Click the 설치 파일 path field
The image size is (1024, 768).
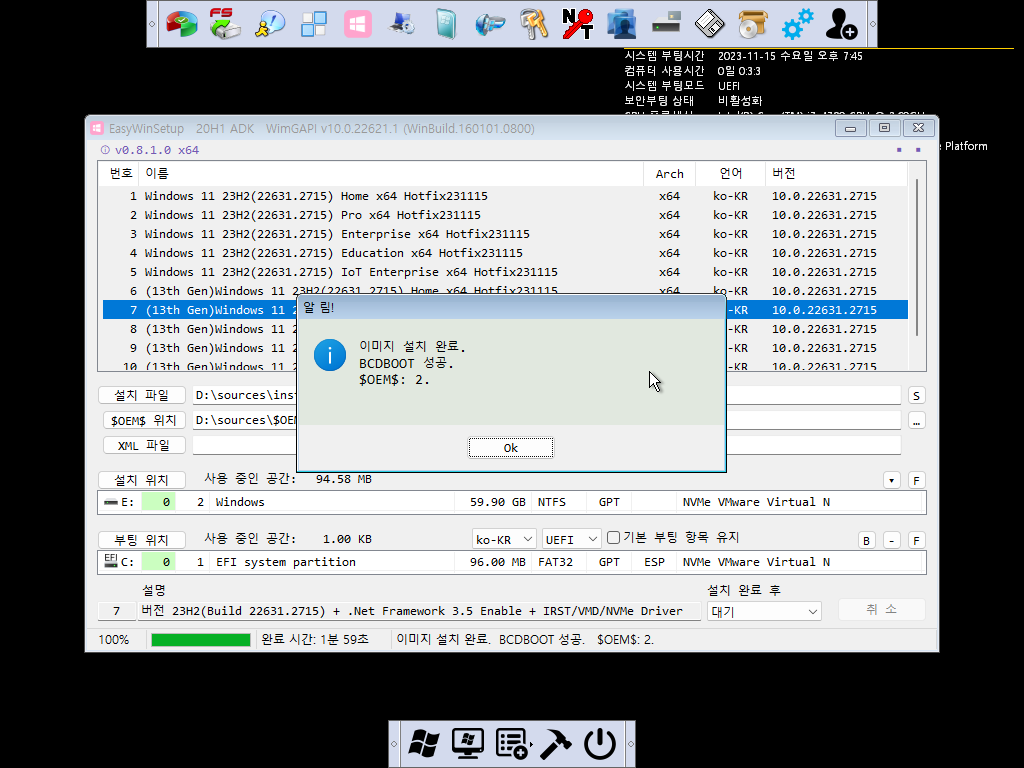547,395
